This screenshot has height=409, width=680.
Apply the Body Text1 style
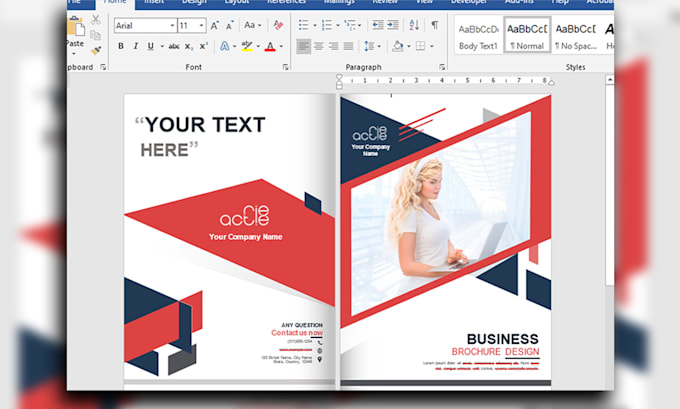pyautogui.click(x=478, y=36)
